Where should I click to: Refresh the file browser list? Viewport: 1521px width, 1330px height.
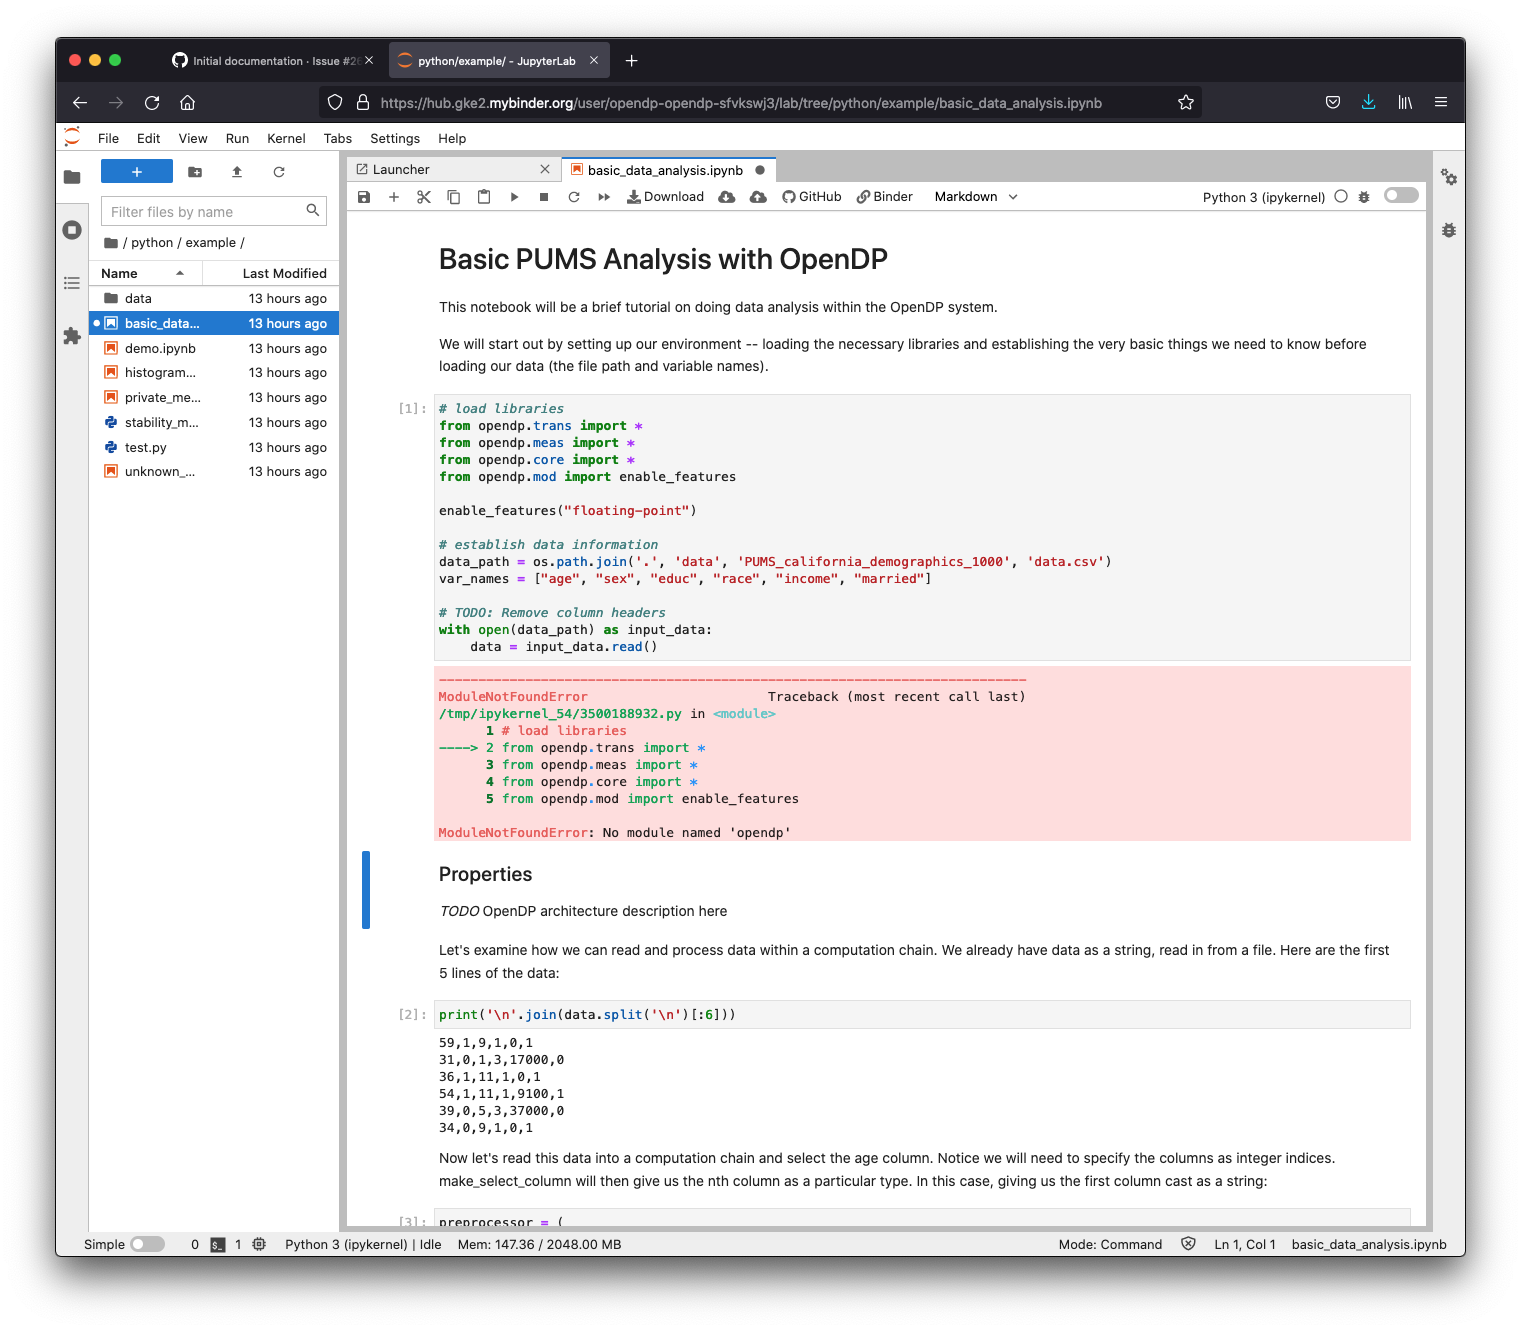pyautogui.click(x=279, y=171)
